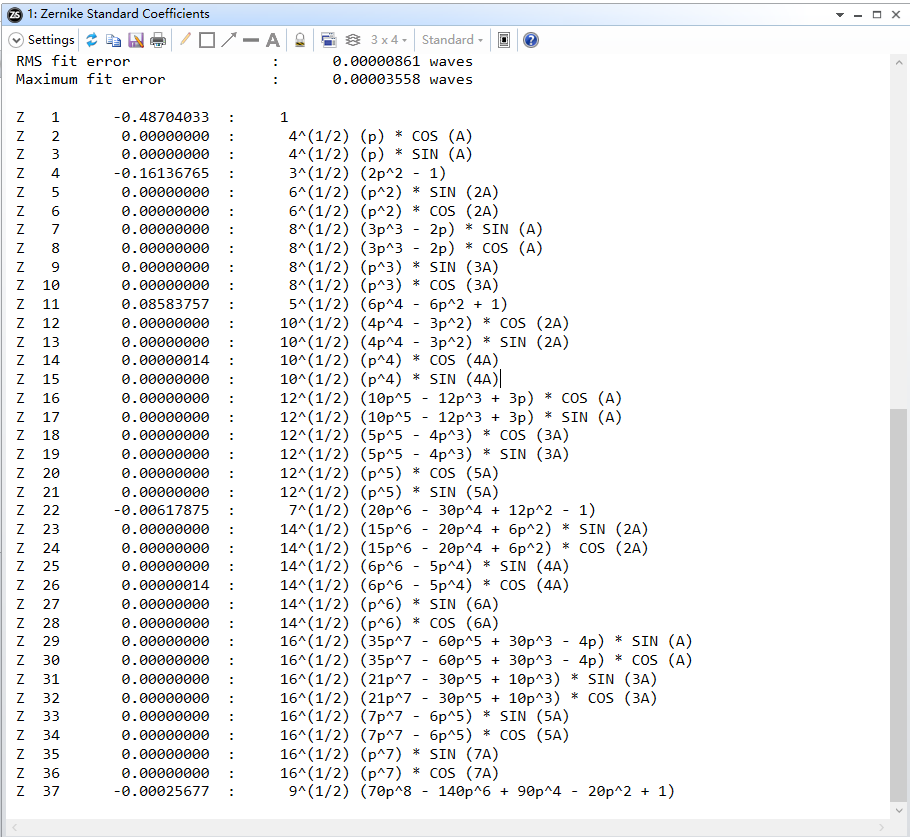
Task: Select the line annotation tool
Action: click(251, 40)
